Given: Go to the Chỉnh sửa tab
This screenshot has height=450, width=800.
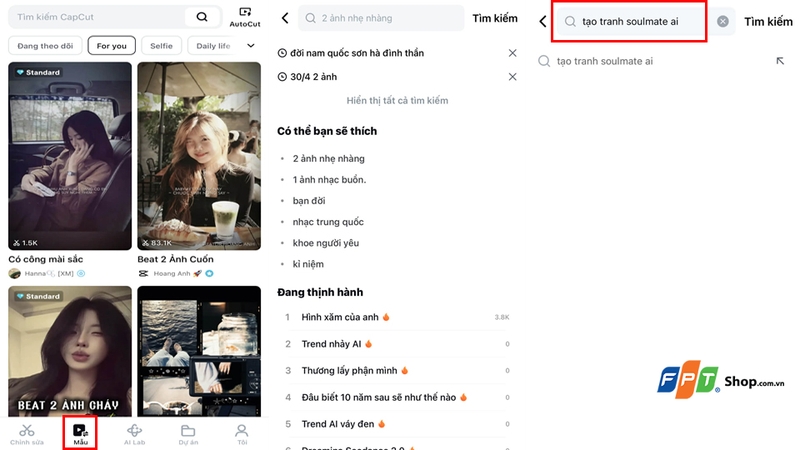Looking at the screenshot, I should [x=27, y=435].
